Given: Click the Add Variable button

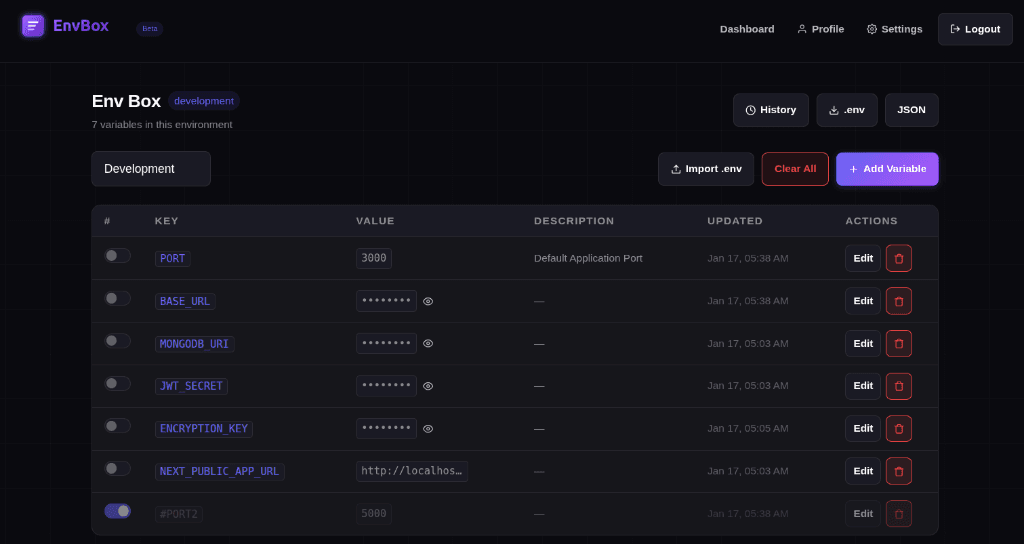Looking at the screenshot, I should [x=887, y=169].
